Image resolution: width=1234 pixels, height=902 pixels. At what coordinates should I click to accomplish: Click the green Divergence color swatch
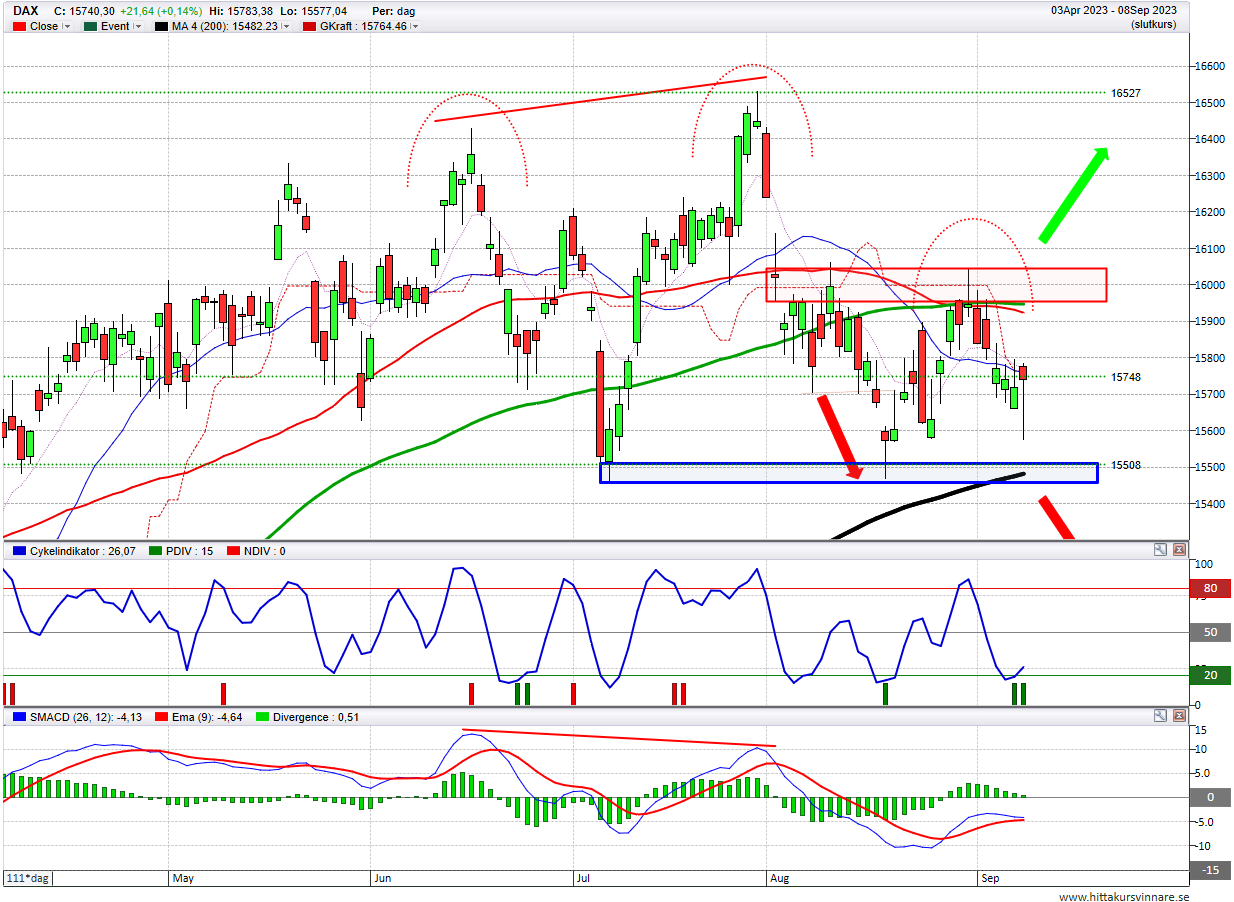[x=264, y=717]
